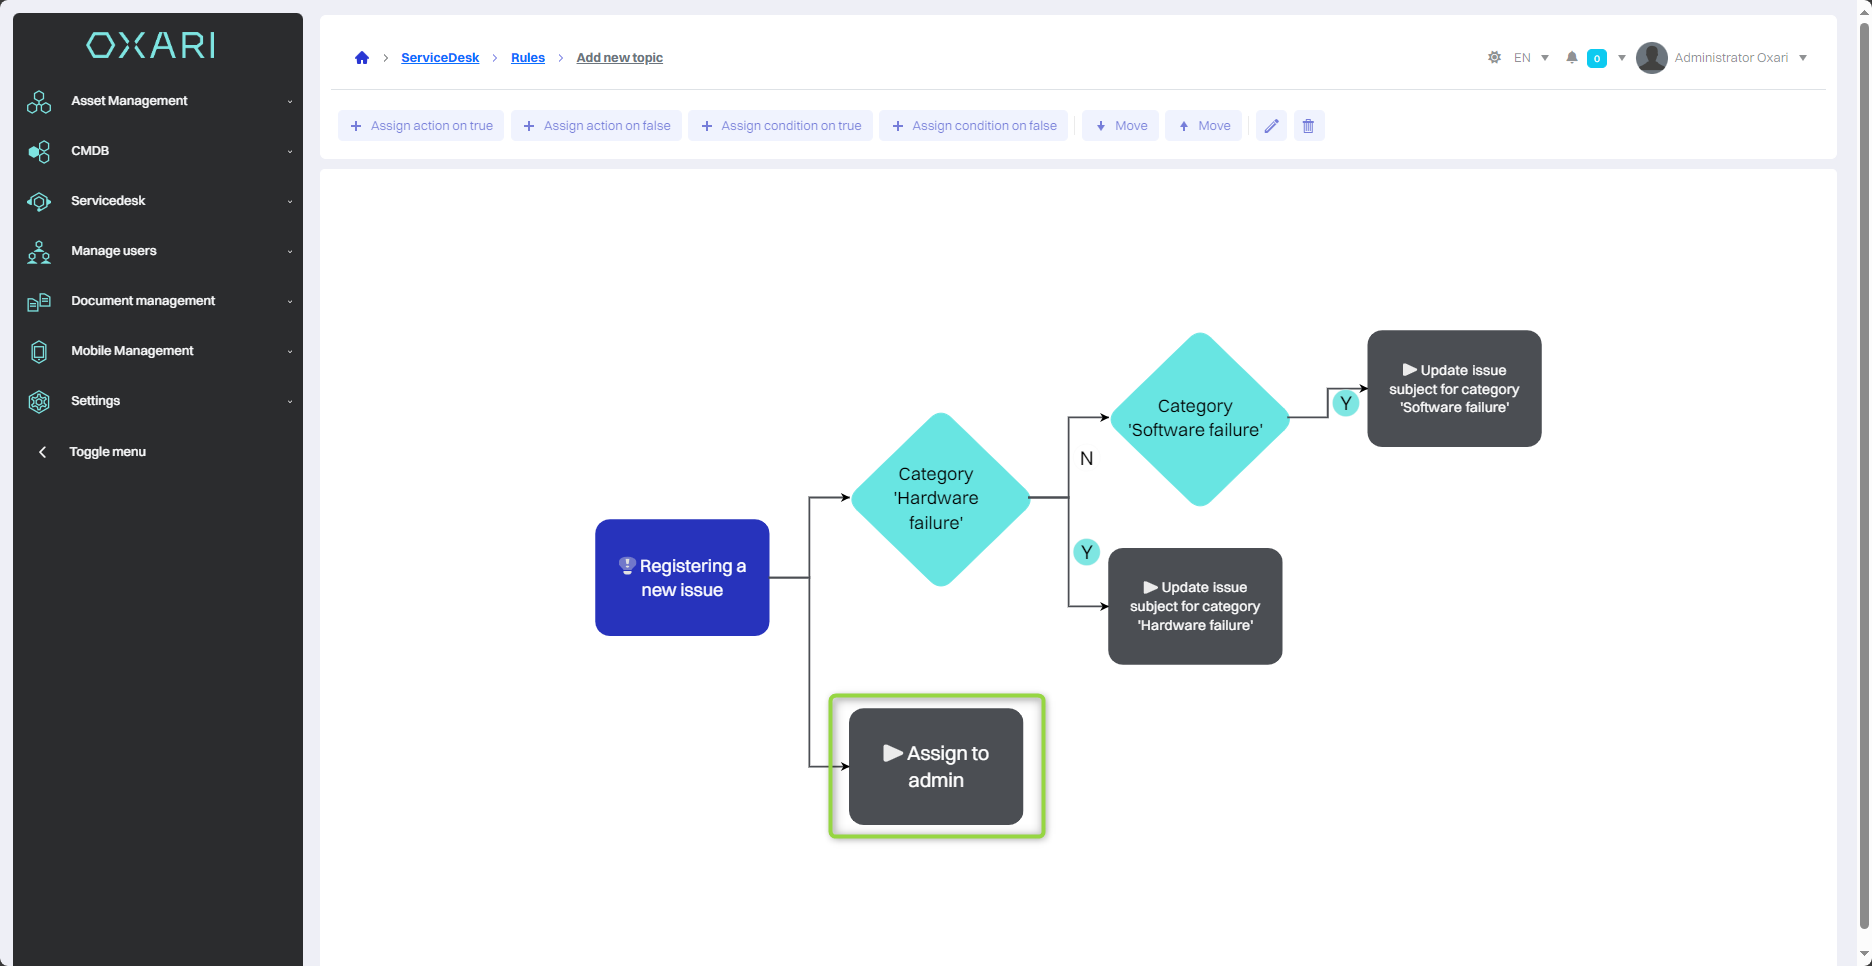The height and width of the screenshot is (966, 1872).
Task: Click the trash delete icon
Action: click(x=1308, y=126)
